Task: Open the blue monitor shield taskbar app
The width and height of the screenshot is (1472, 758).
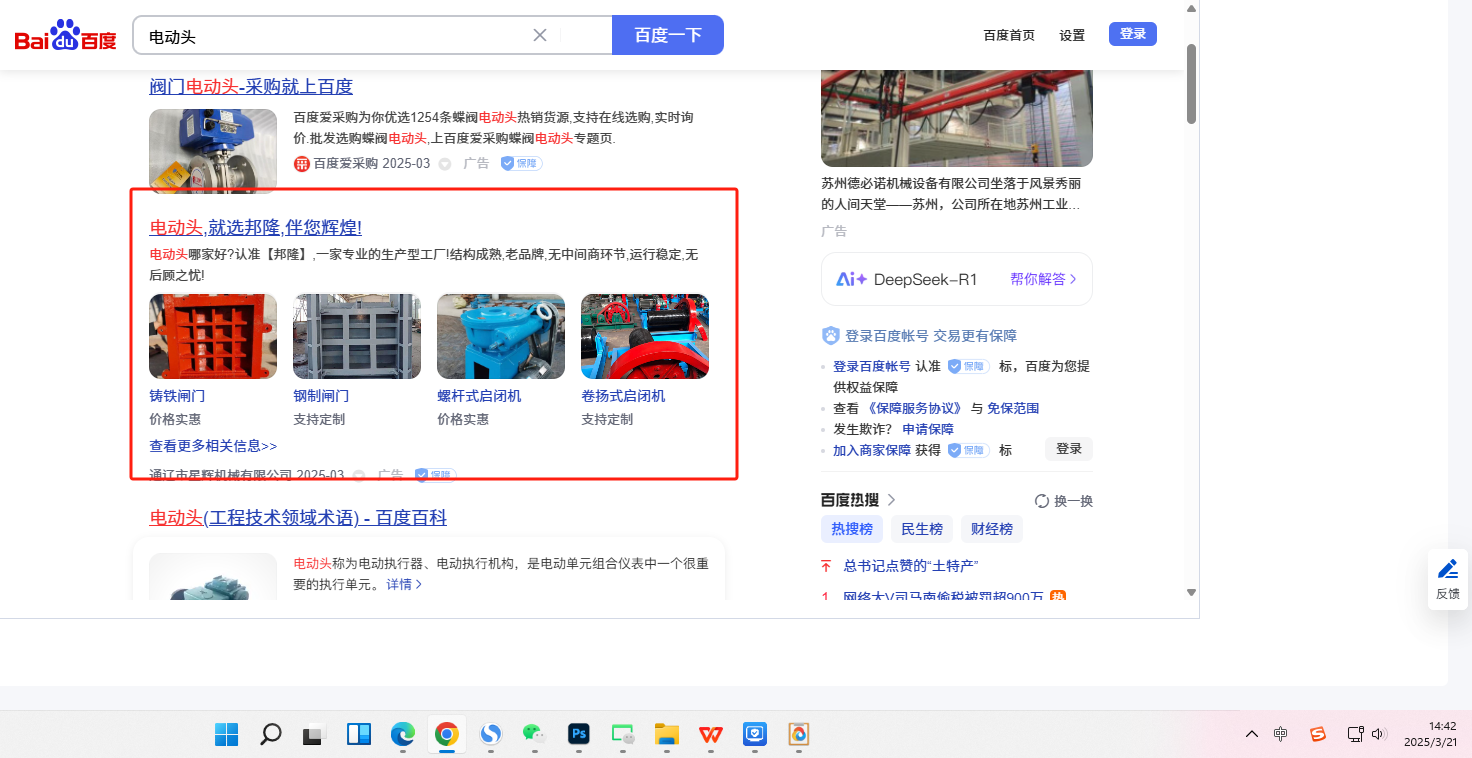Action: tap(755, 735)
